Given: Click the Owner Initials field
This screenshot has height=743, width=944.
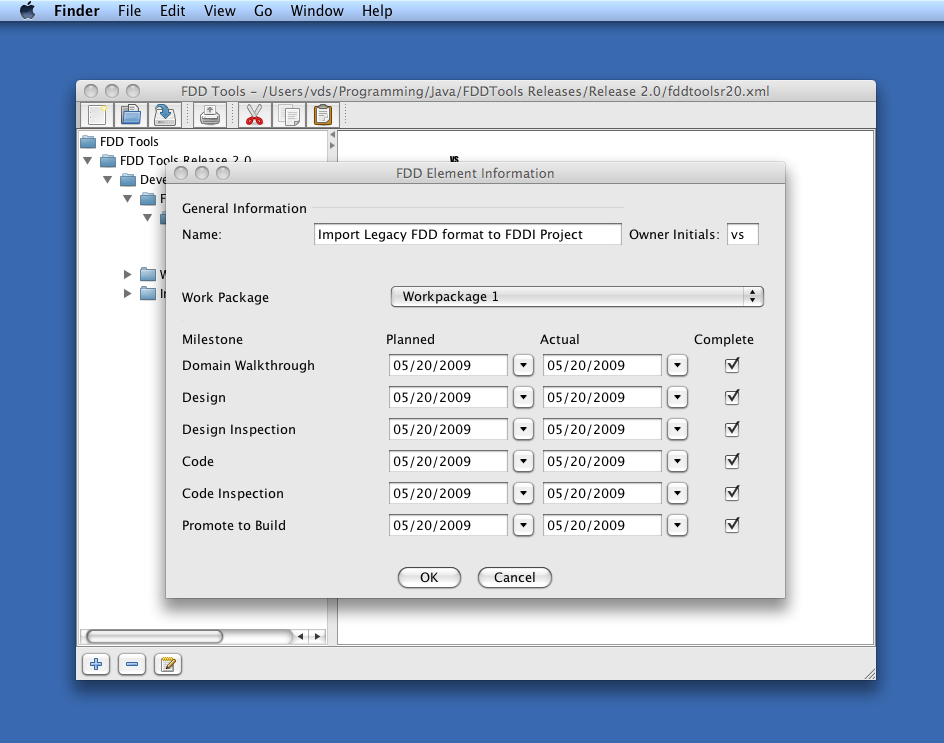Looking at the screenshot, I should [743, 234].
